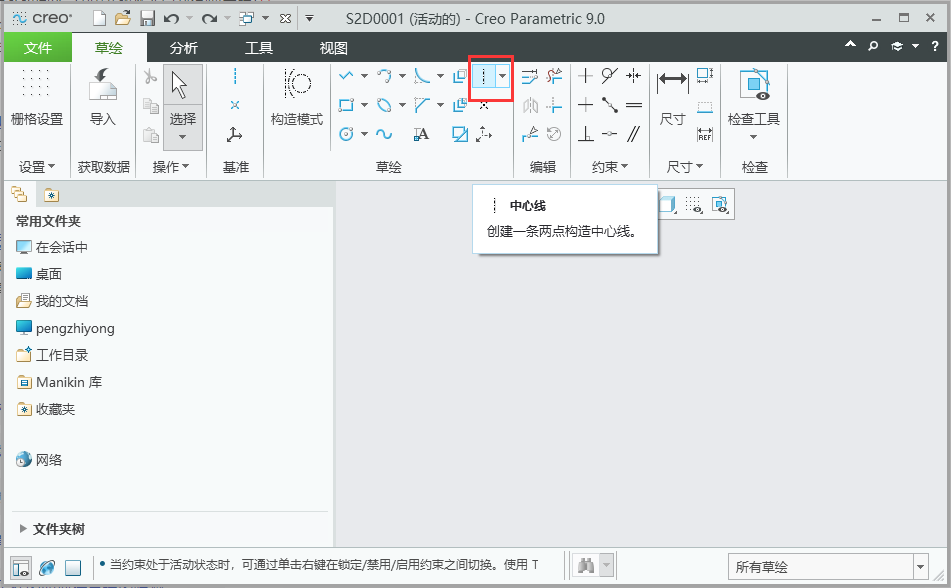Toggle sketcher display filters in graphics toolbar
This screenshot has height=588, width=951.
pyautogui.click(x=693, y=204)
